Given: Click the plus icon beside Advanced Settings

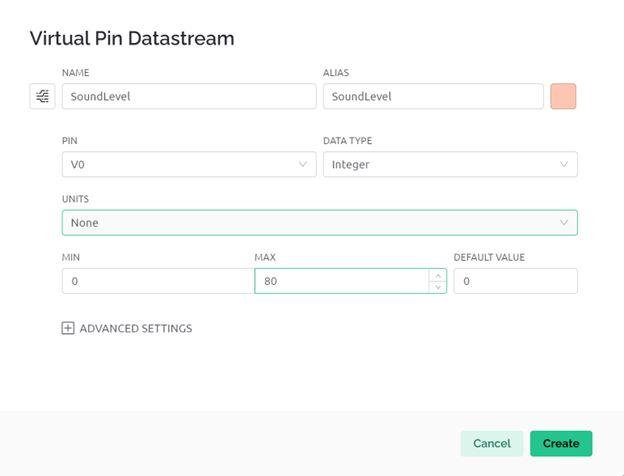Looking at the screenshot, I should pyautogui.click(x=68, y=328).
